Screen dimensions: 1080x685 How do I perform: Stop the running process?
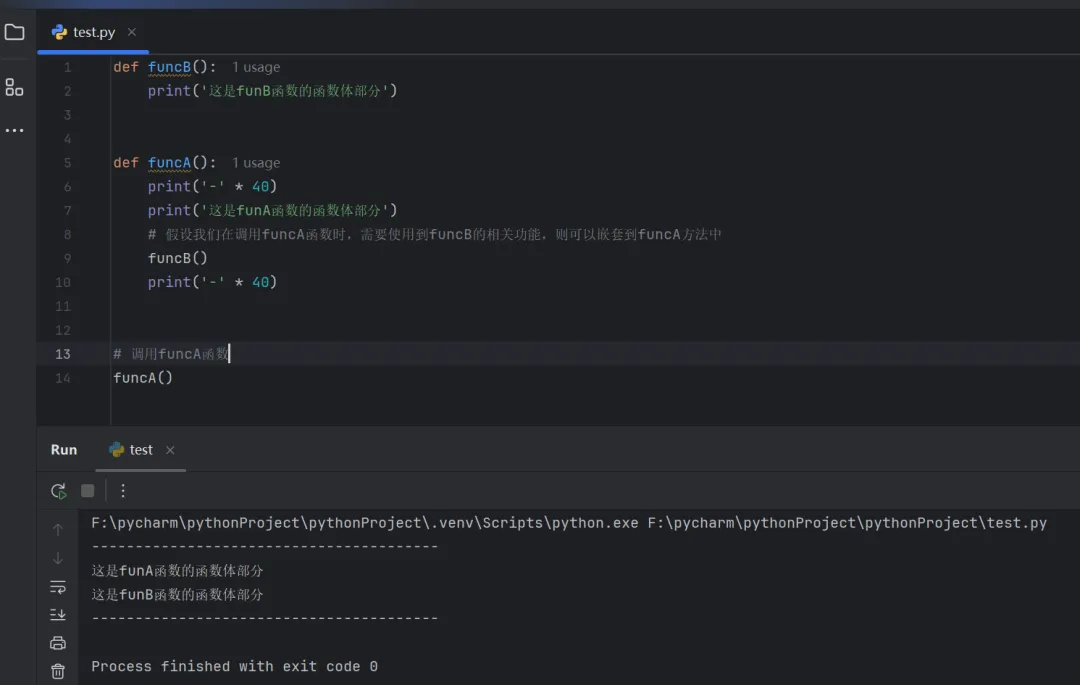pos(88,491)
